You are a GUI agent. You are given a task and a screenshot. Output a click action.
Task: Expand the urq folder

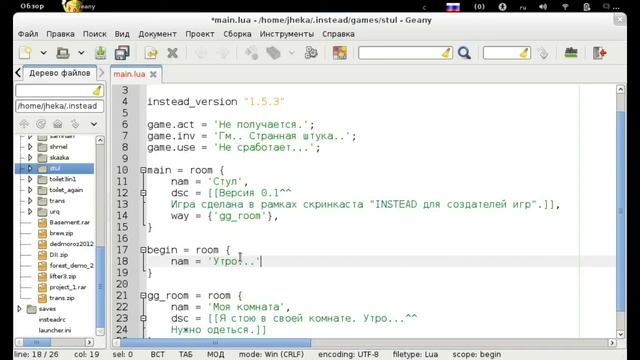[x=30, y=211]
